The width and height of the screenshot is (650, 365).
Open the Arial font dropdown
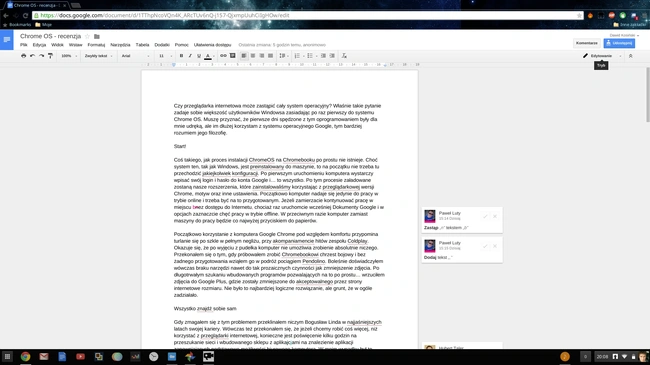[x=135, y=56]
